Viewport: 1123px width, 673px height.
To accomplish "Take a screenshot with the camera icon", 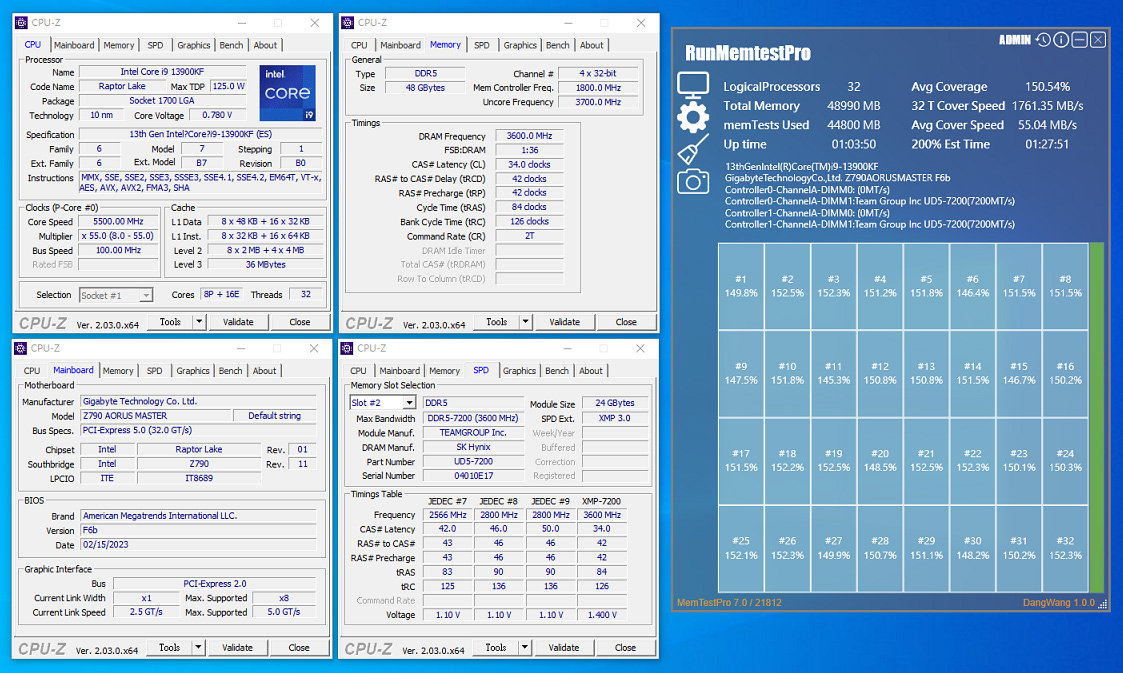I will coord(693,181).
